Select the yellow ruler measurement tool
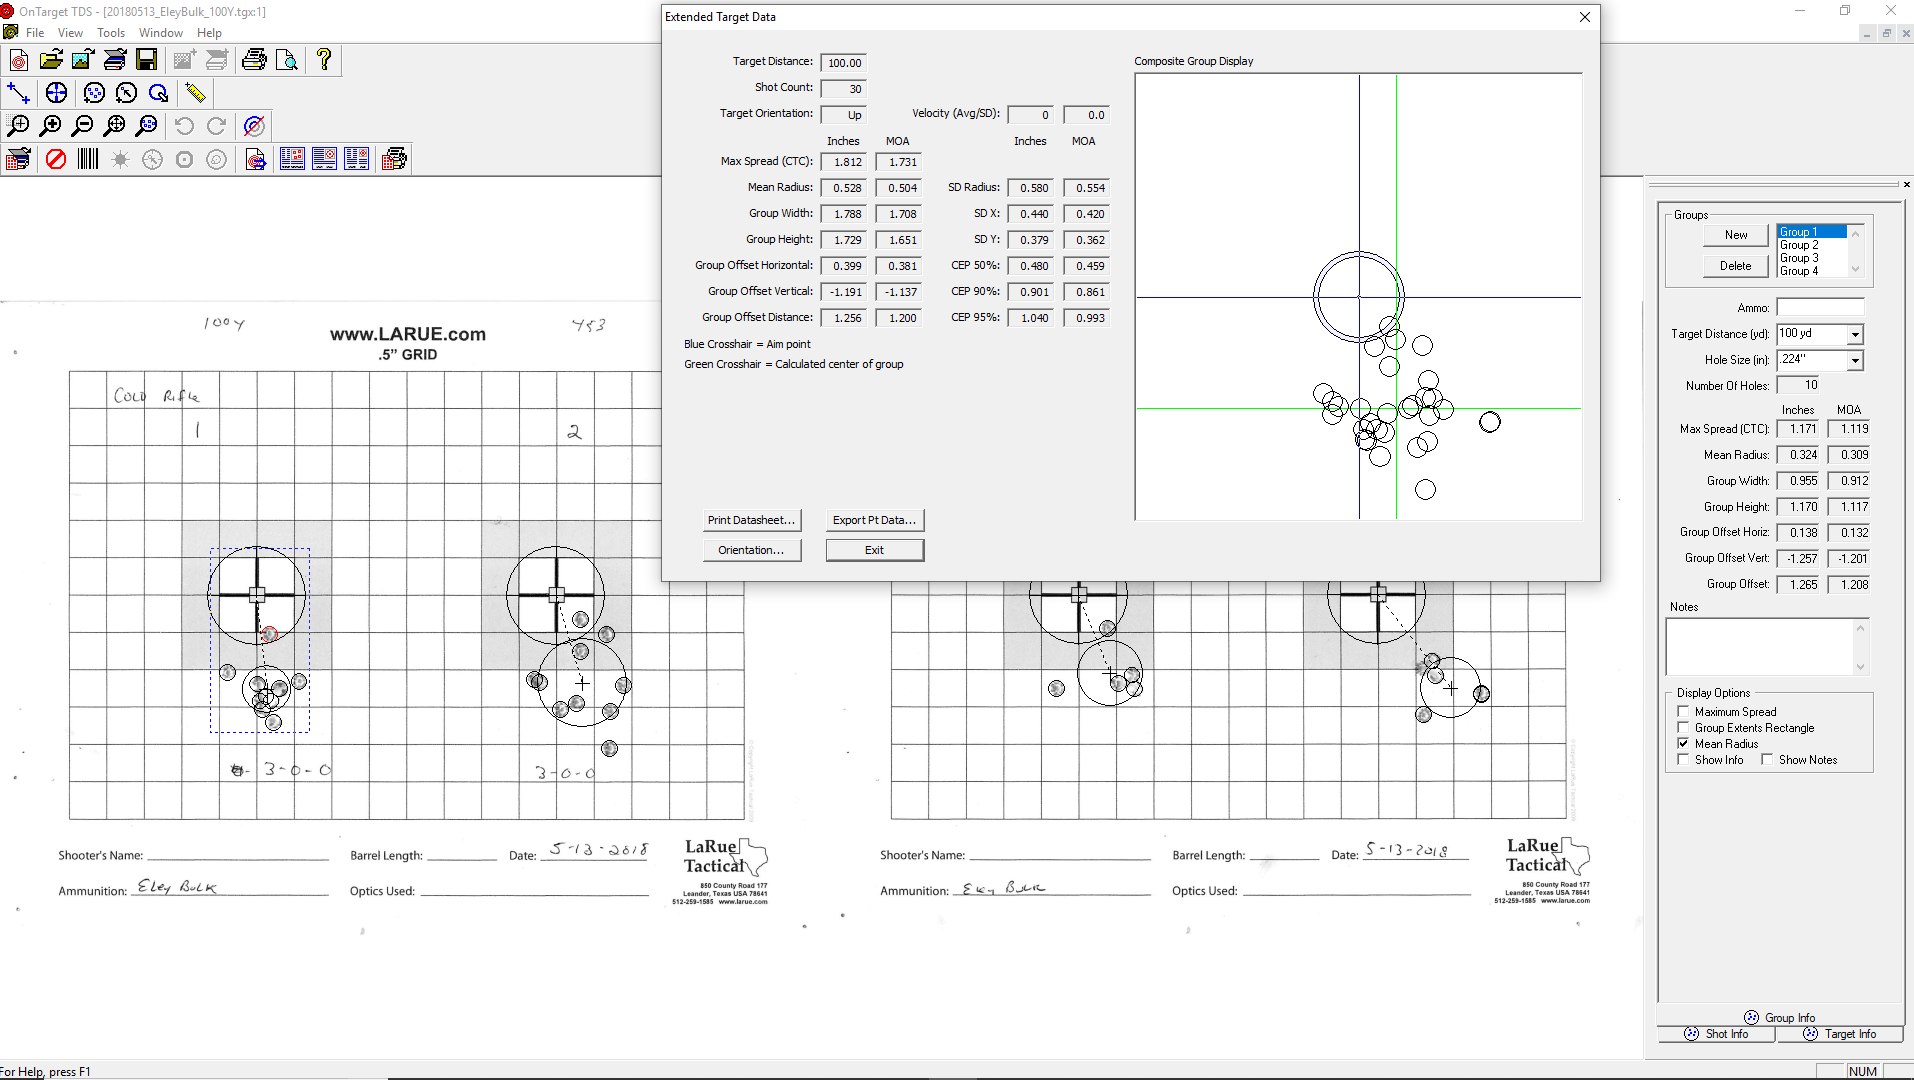This screenshot has width=1914, height=1080. (195, 93)
